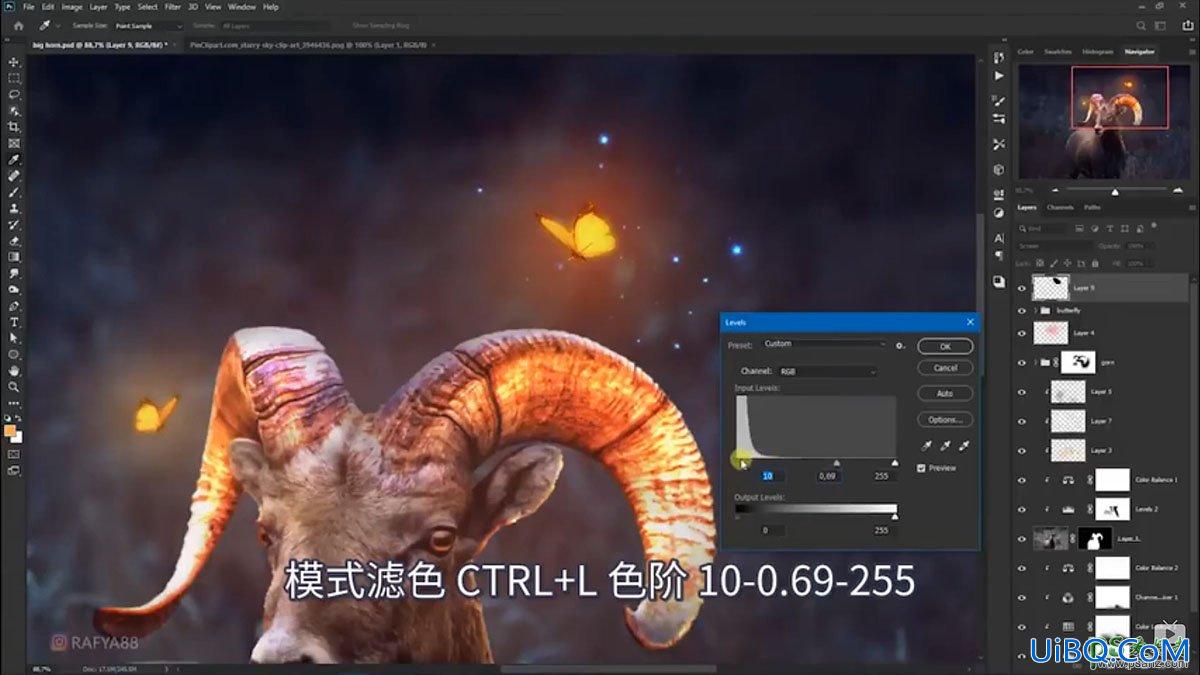This screenshot has height=675, width=1200.
Task: Select the Pen tool
Action: (x=14, y=306)
